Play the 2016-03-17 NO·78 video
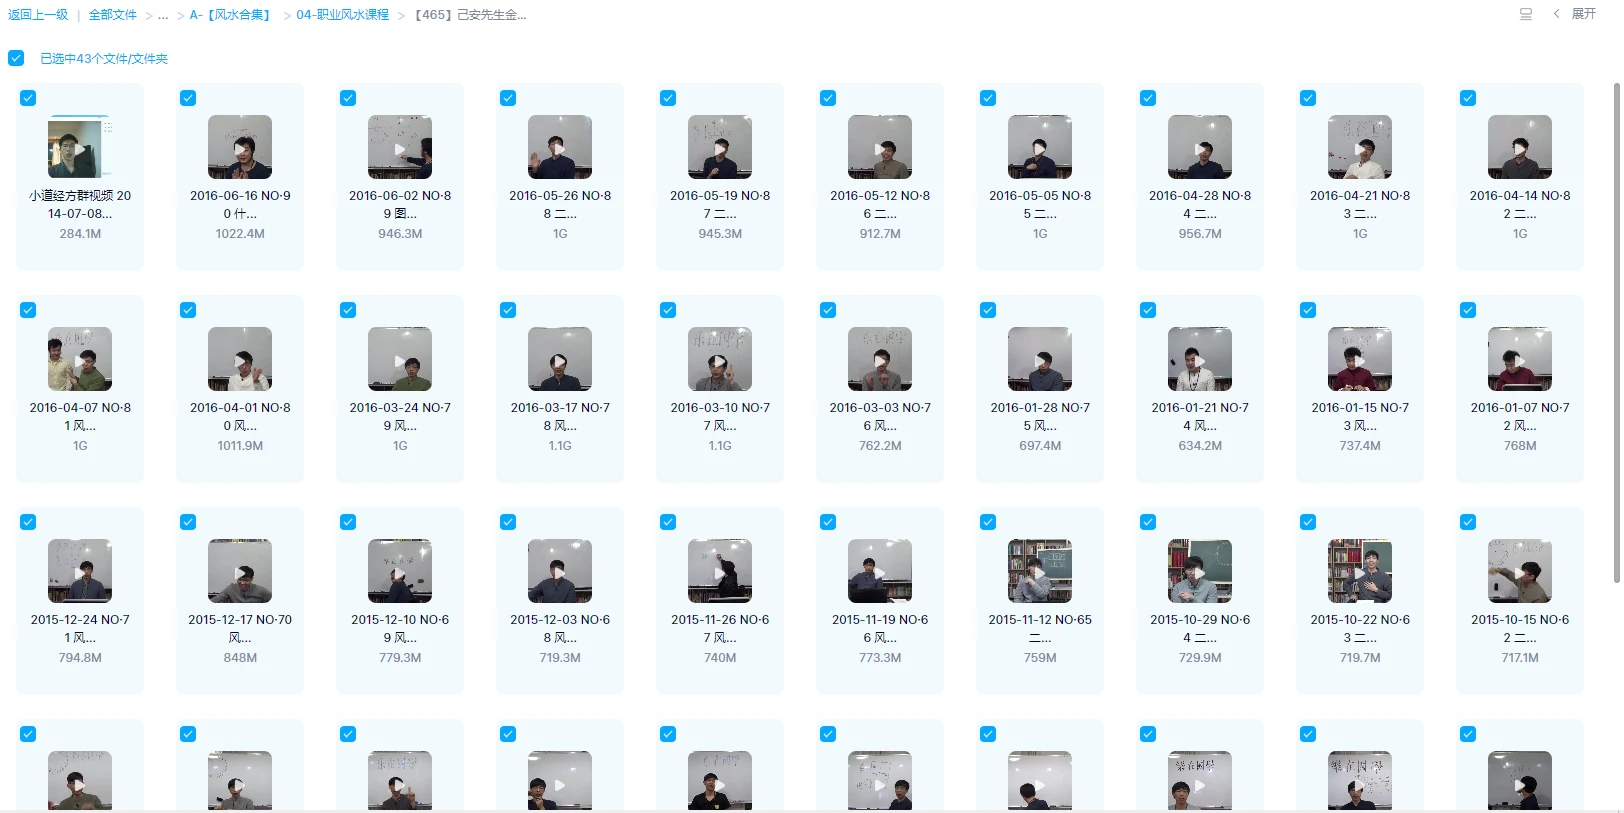The image size is (1624, 813). click(560, 359)
